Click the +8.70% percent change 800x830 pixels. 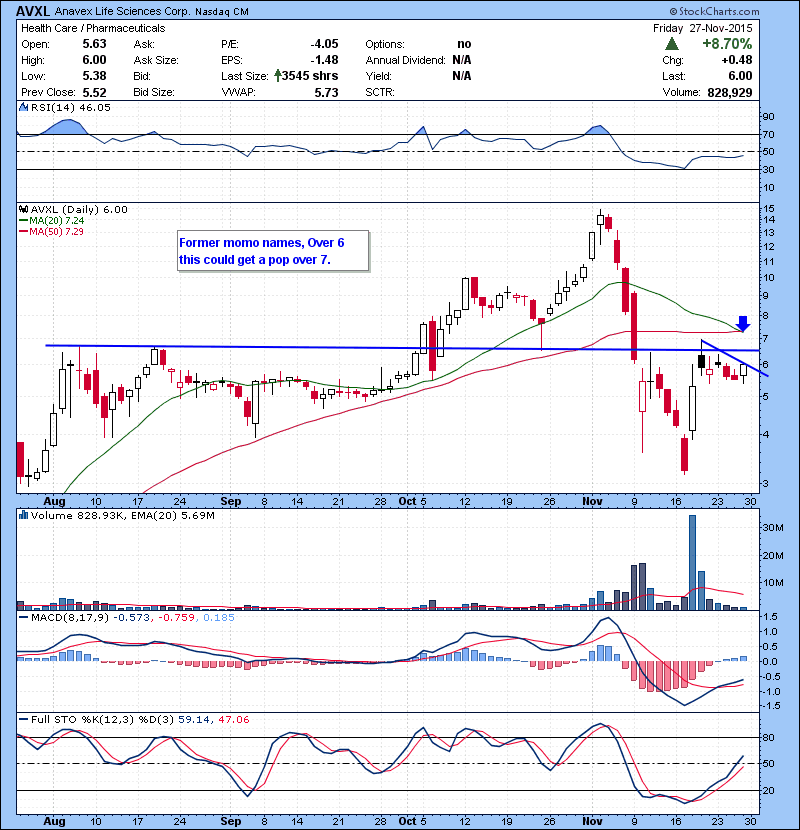727,43
